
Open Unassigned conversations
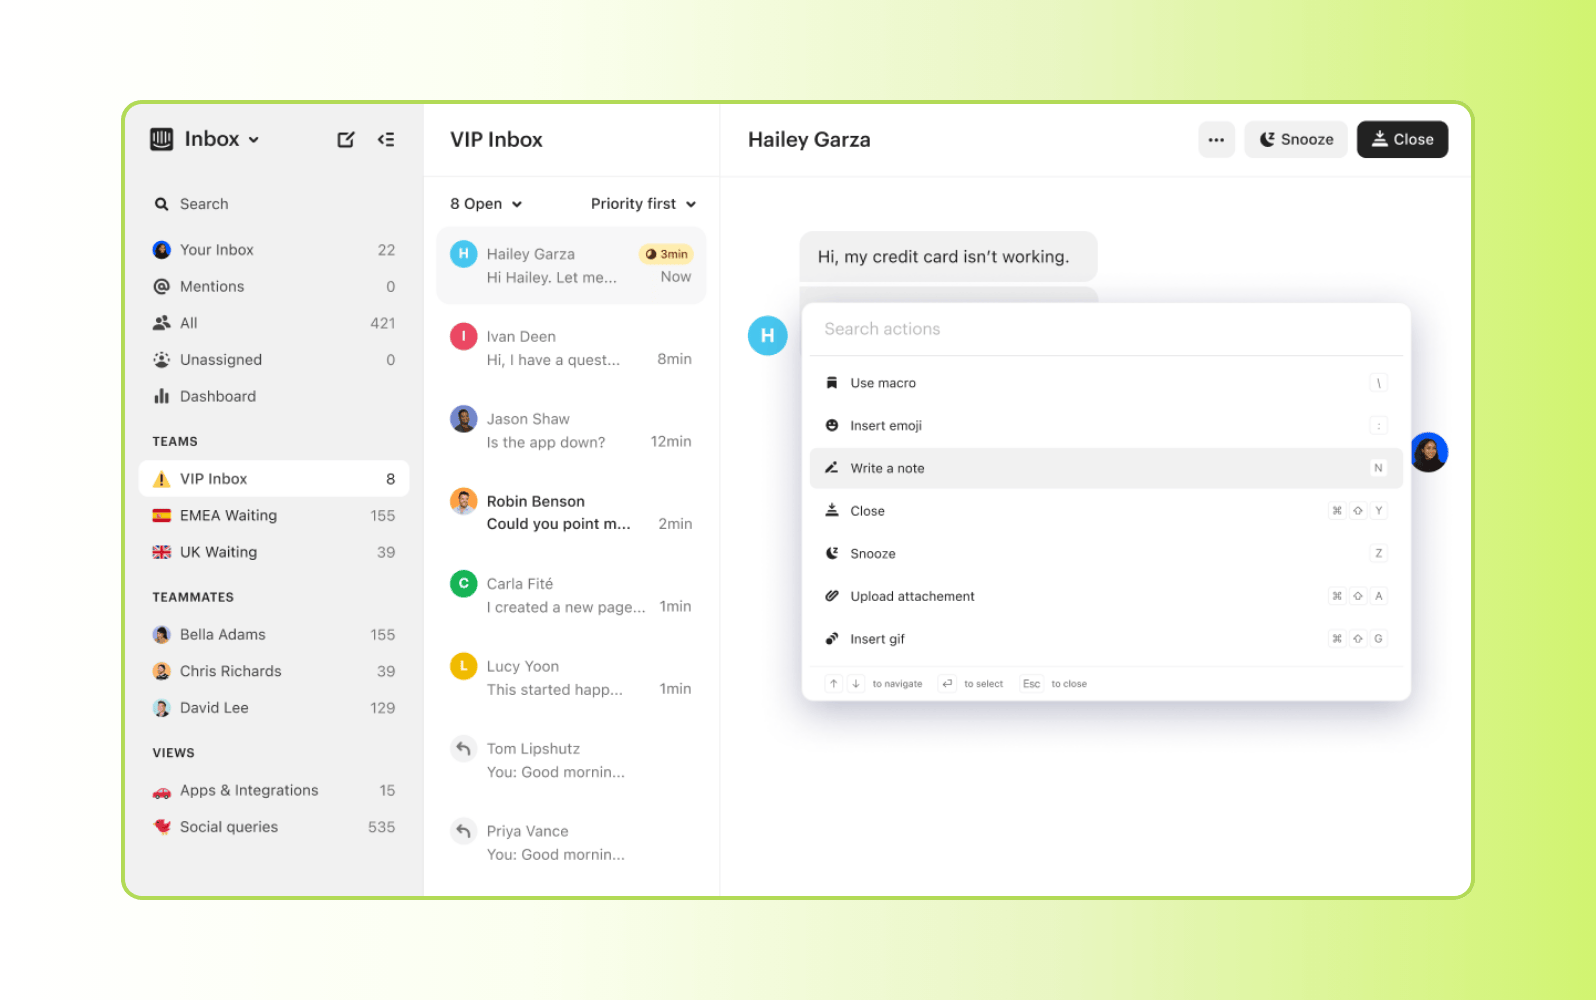click(x=274, y=360)
